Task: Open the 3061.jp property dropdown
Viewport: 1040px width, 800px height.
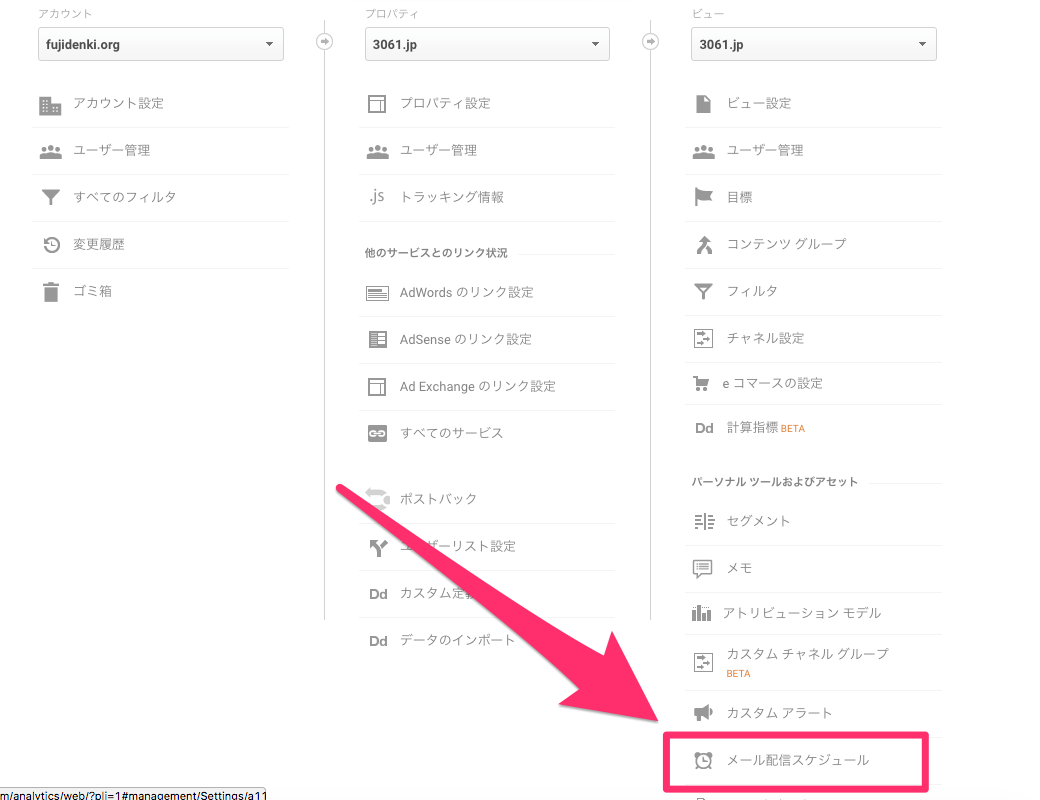Action: [486, 44]
